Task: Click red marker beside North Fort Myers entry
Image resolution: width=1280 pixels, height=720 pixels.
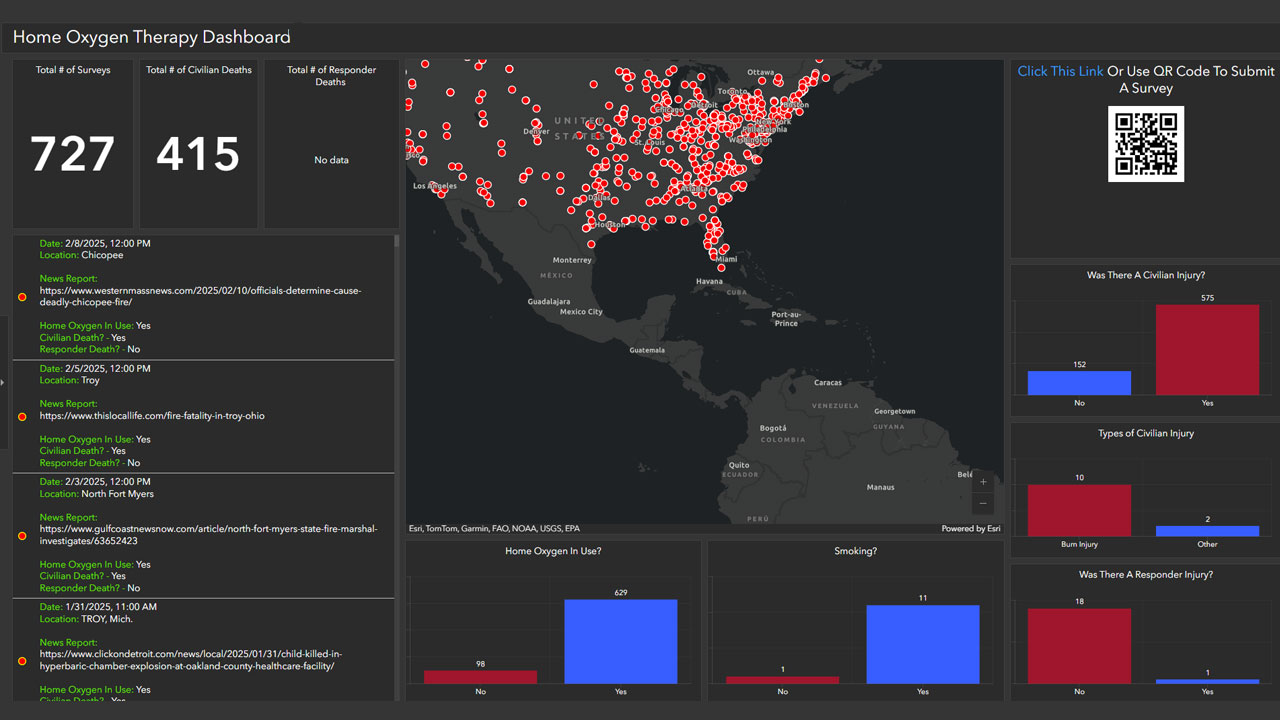Action: pos(22,536)
